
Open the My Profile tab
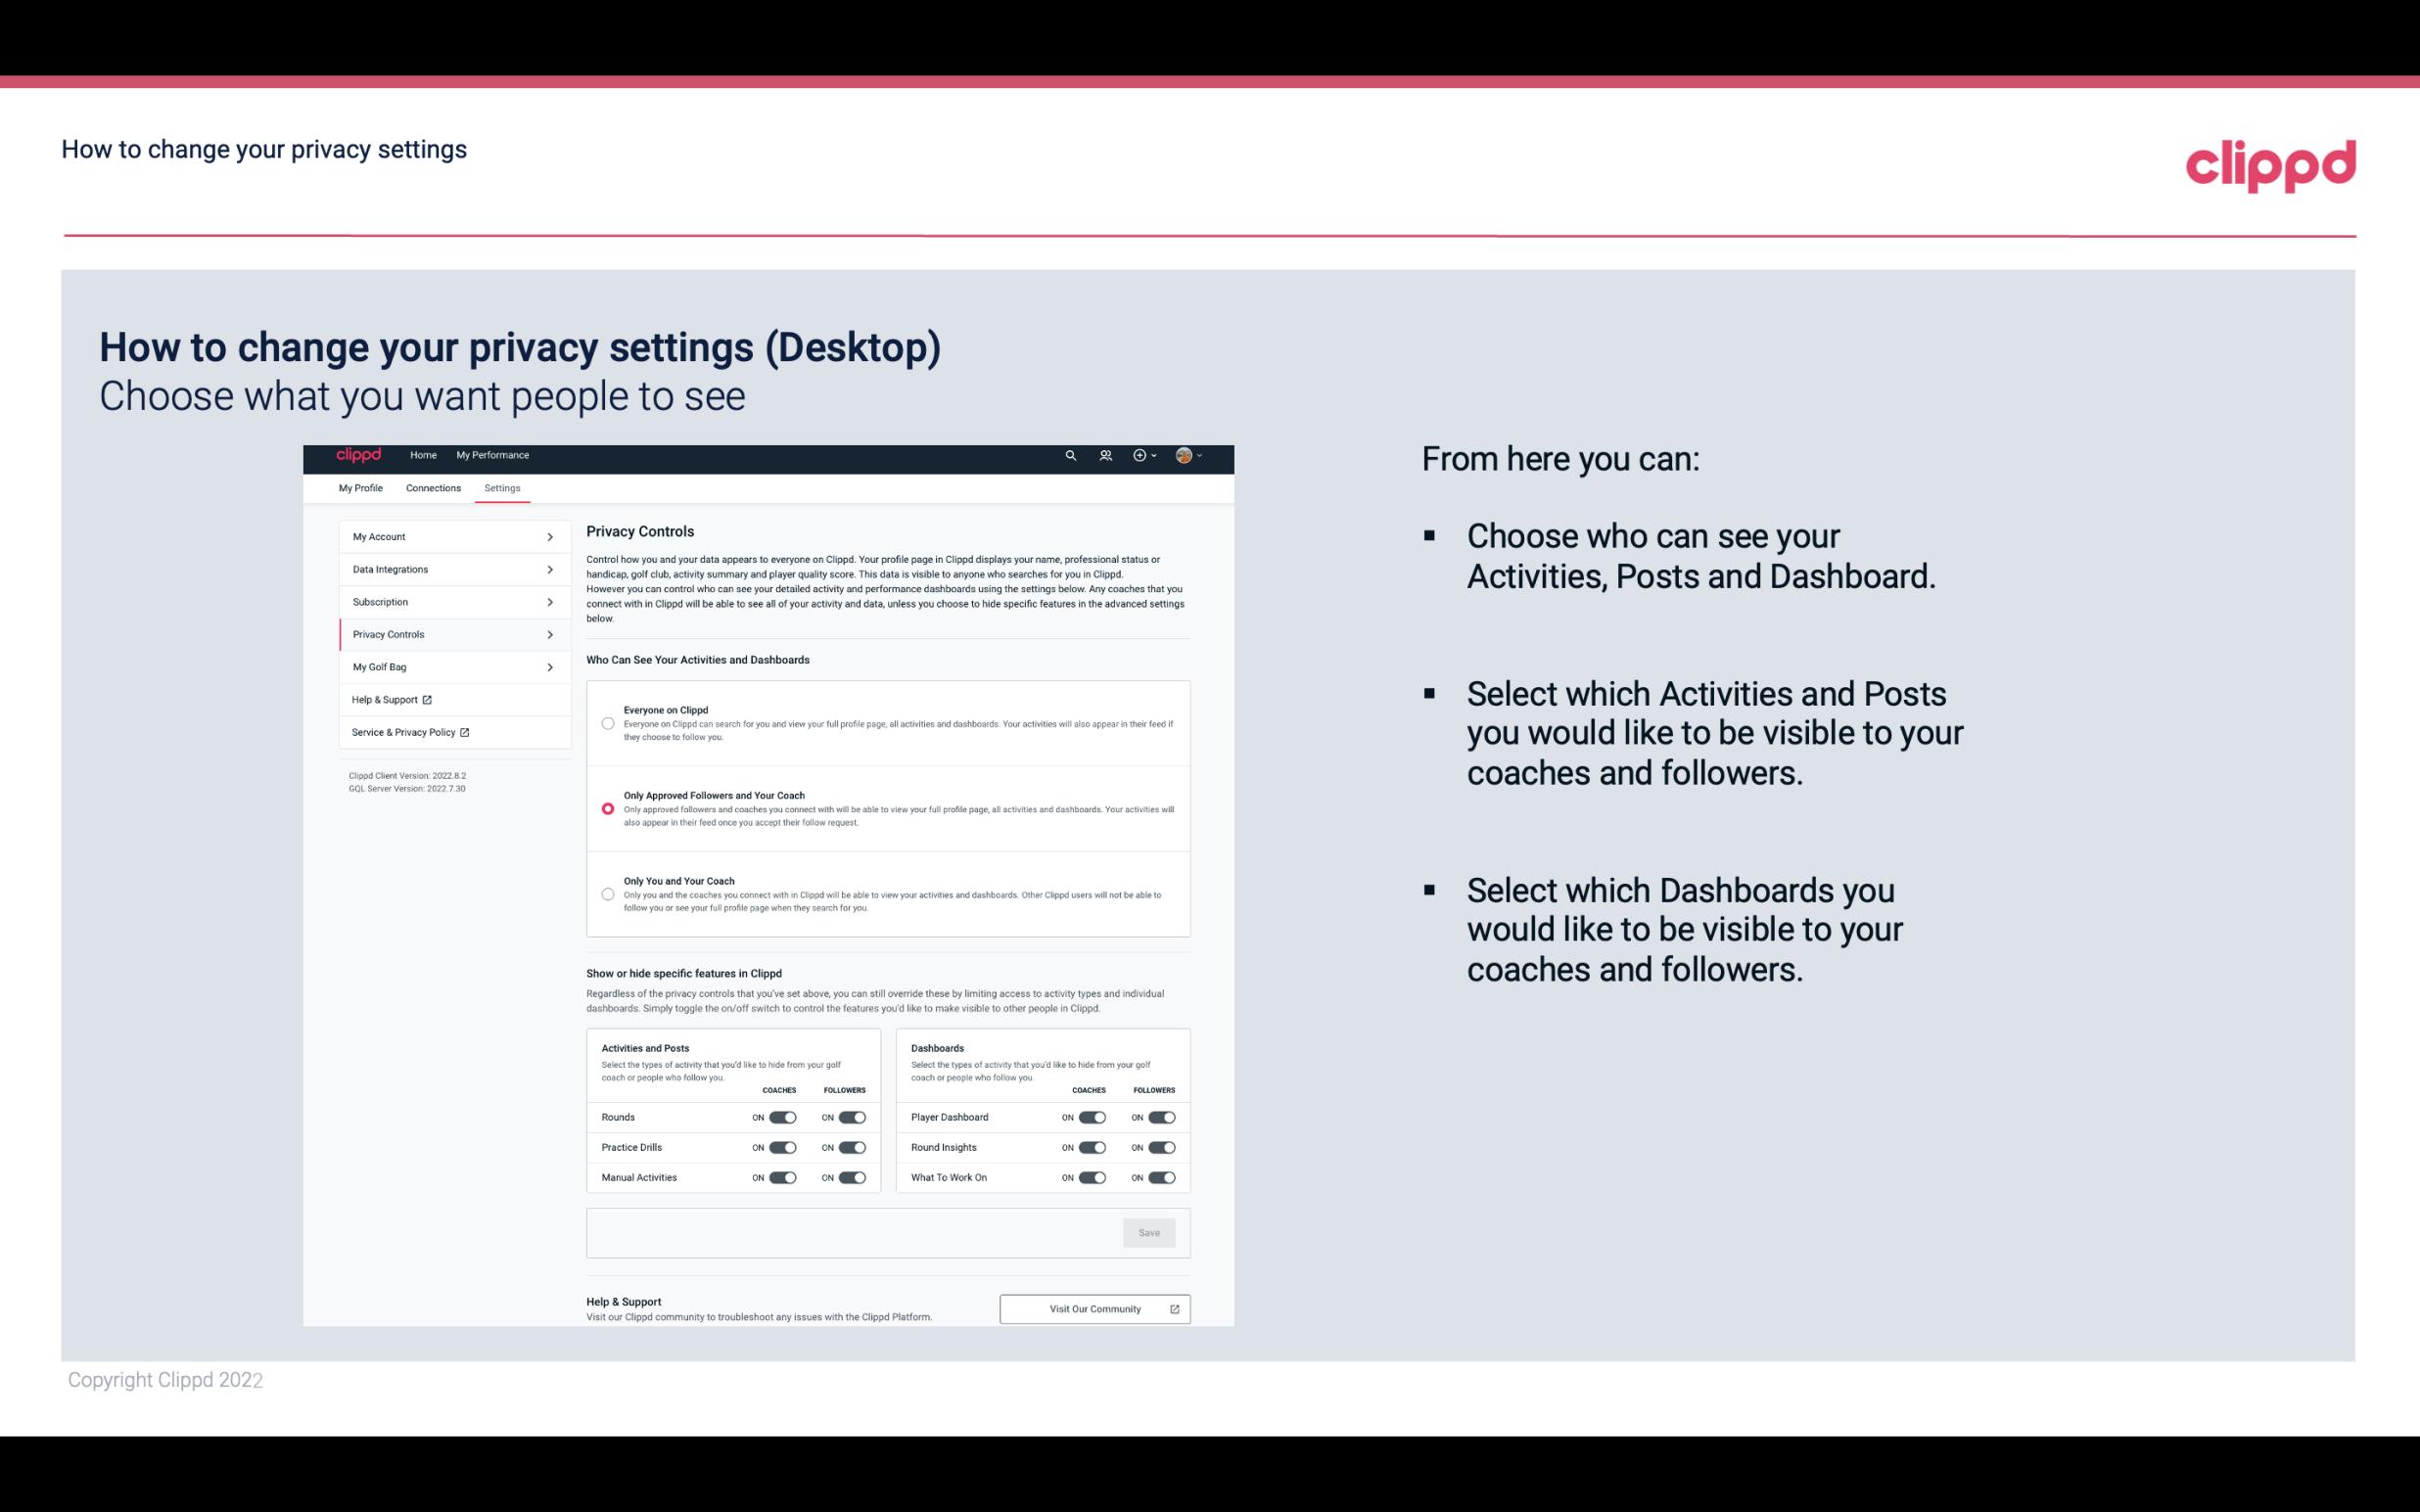[x=360, y=487]
